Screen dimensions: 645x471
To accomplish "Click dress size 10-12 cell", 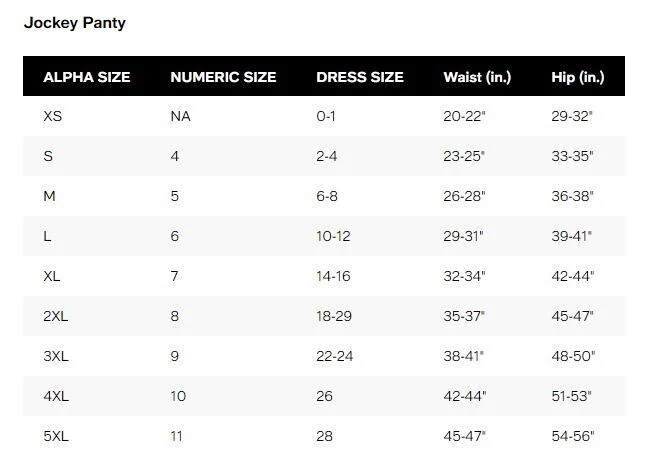I will click(333, 236).
